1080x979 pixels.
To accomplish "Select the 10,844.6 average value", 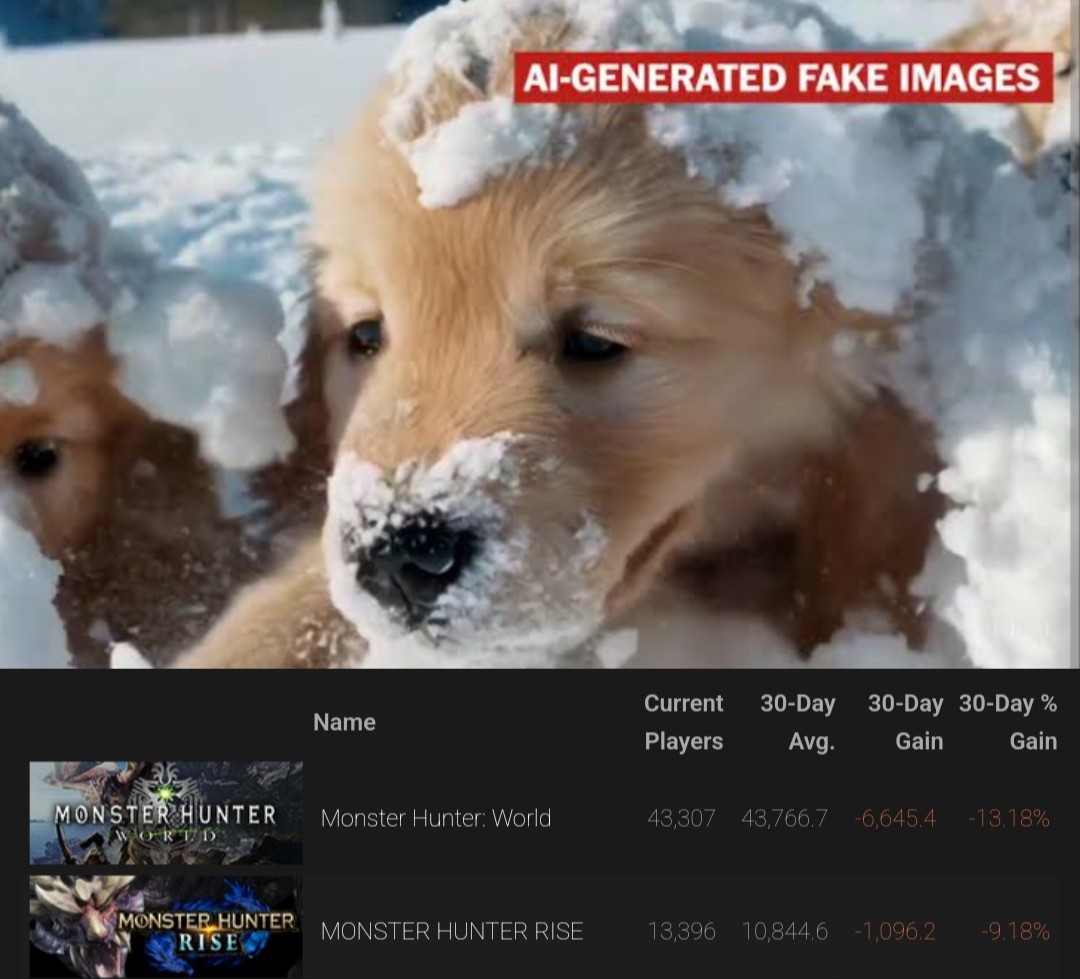I will pyautogui.click(x=785, y=931).
